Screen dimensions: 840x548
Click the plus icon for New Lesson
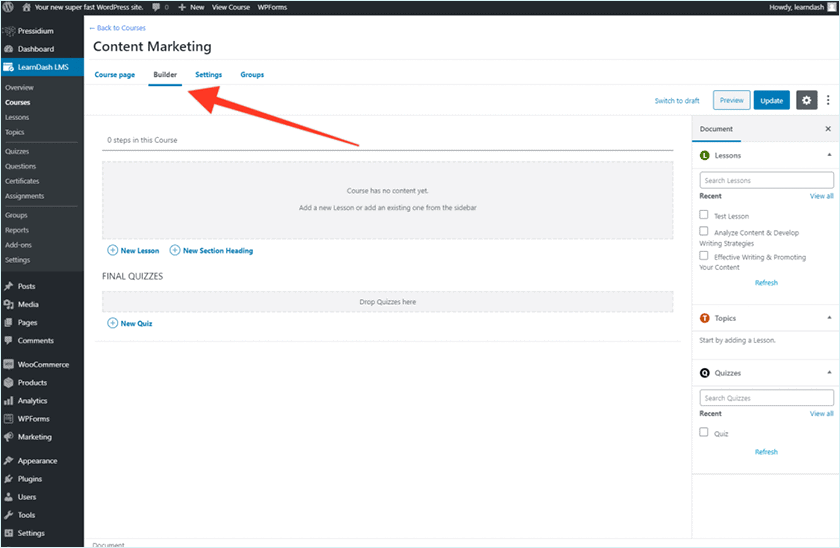coord(112,250)
